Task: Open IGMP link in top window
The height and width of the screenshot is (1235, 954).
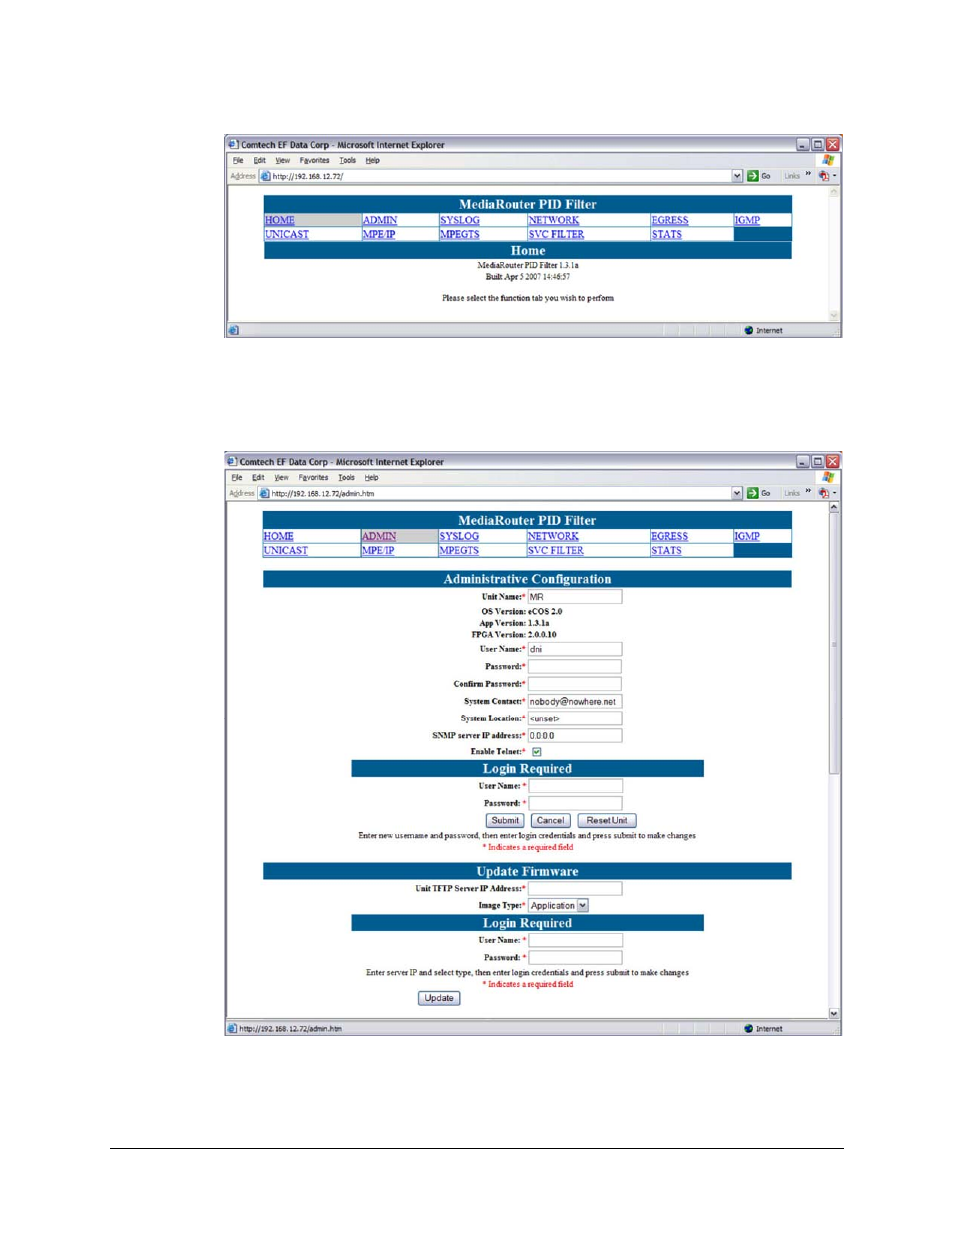Action: tap(747, 220)
